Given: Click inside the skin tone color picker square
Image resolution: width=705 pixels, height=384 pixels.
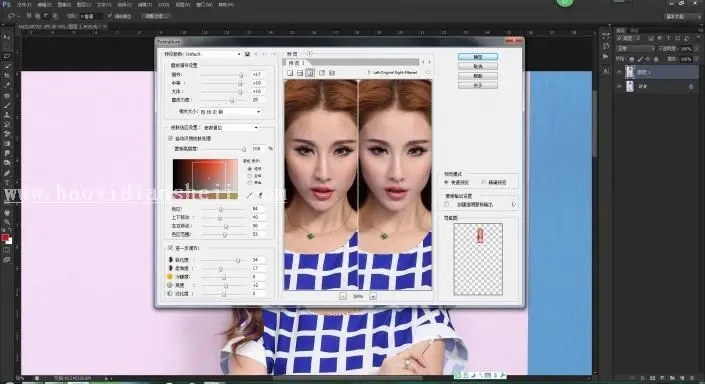Looking at the screenshot, I should [x=205, y=176].
